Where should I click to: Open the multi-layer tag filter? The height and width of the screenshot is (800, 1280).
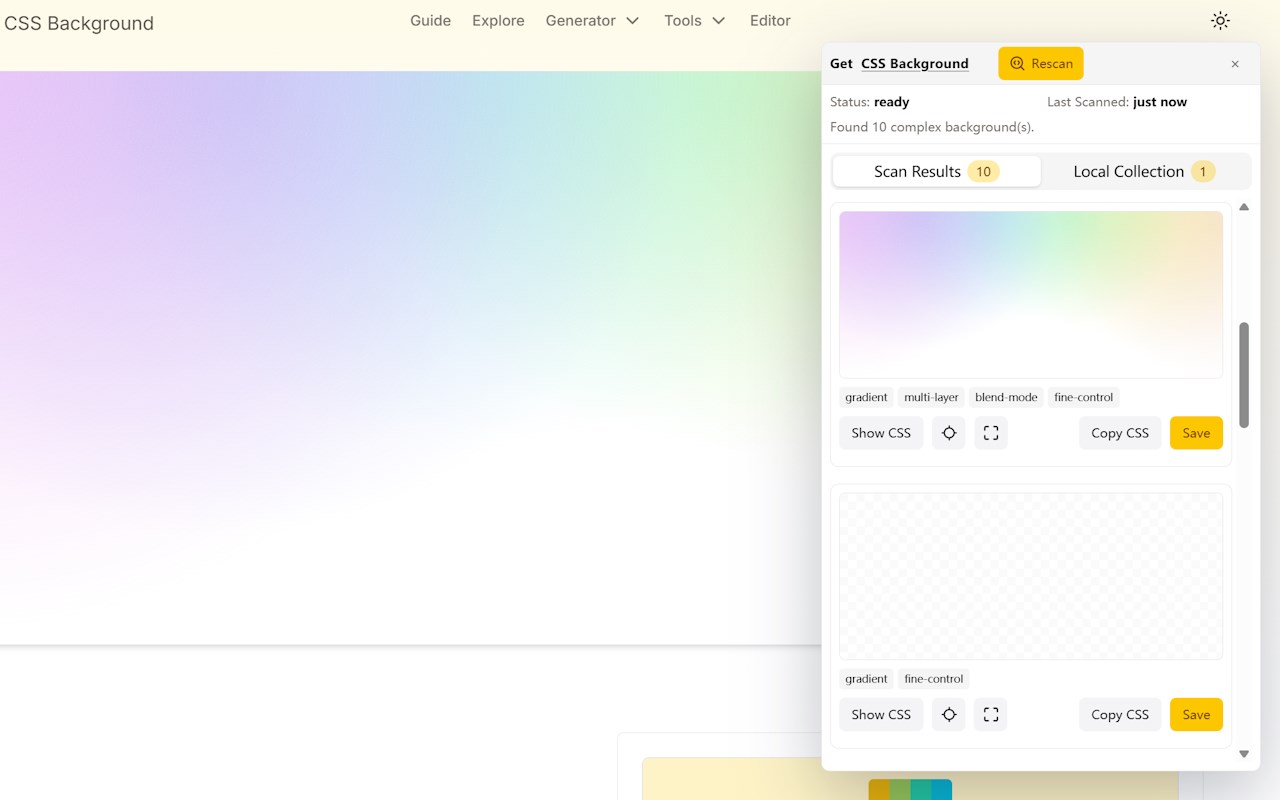pos(930,397)
